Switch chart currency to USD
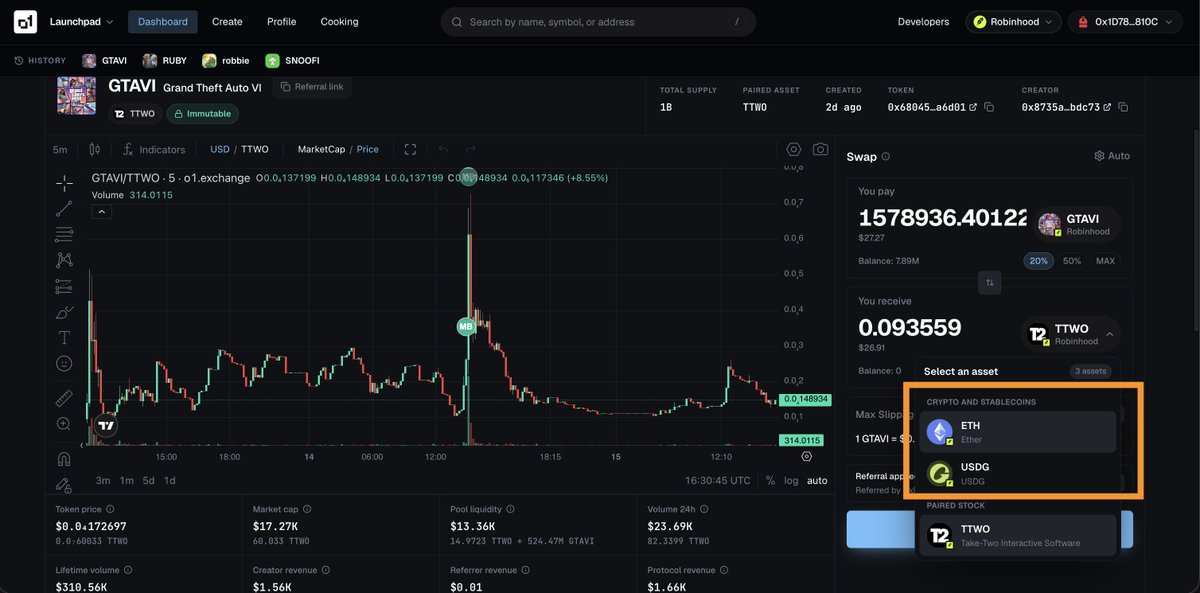The height and width of the screenshot is (593, 1200). click(x=219, y=149)
